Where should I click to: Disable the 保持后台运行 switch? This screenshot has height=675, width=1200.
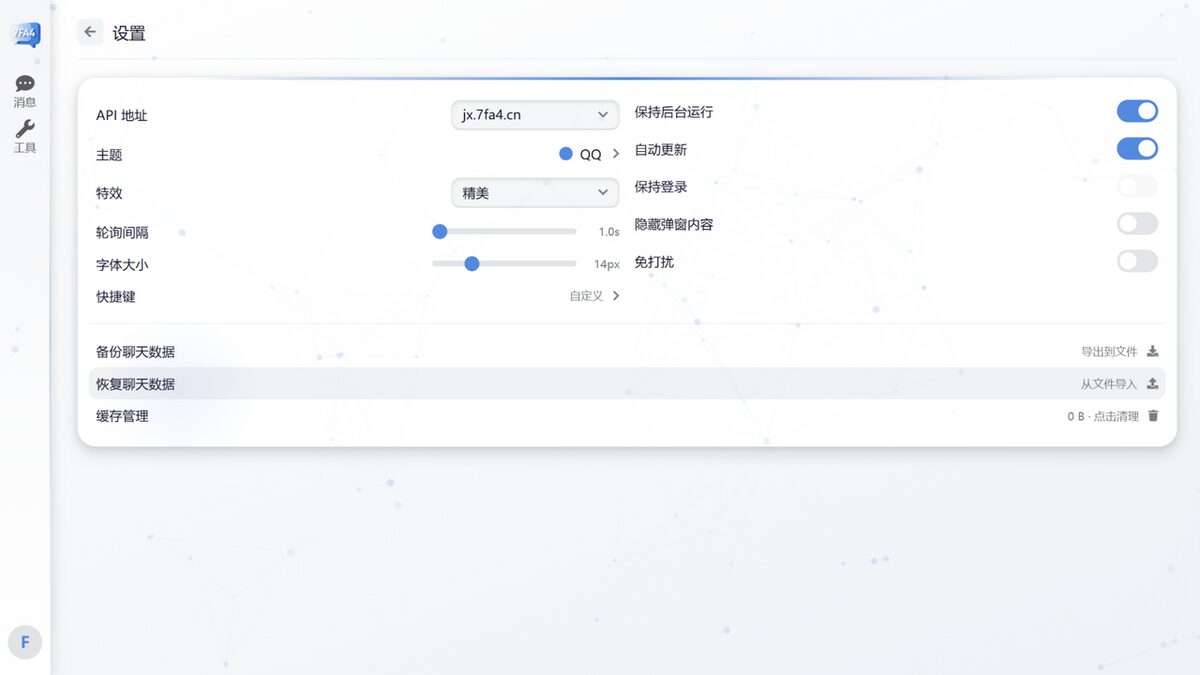point(1137,111)
